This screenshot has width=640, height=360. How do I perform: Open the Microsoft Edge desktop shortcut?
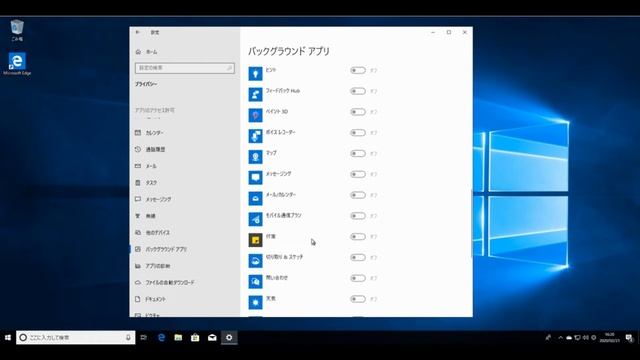coord(17,64)
